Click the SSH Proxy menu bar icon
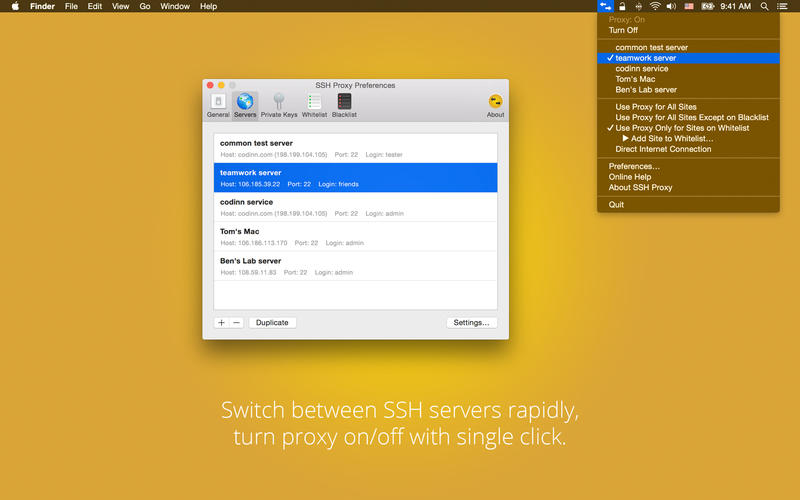This screenshot has width=800, height=500. 605,6
